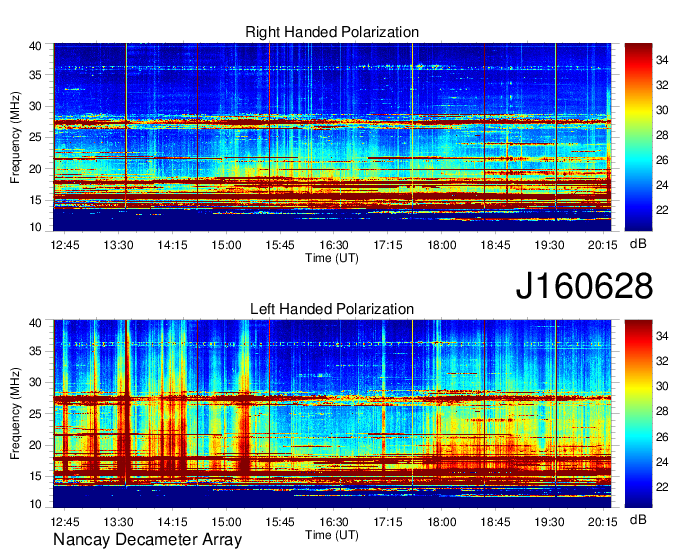680x552 pixels.
Task: Click the 22 dB value on Right Handed colorbar
Action: [662, 210]
